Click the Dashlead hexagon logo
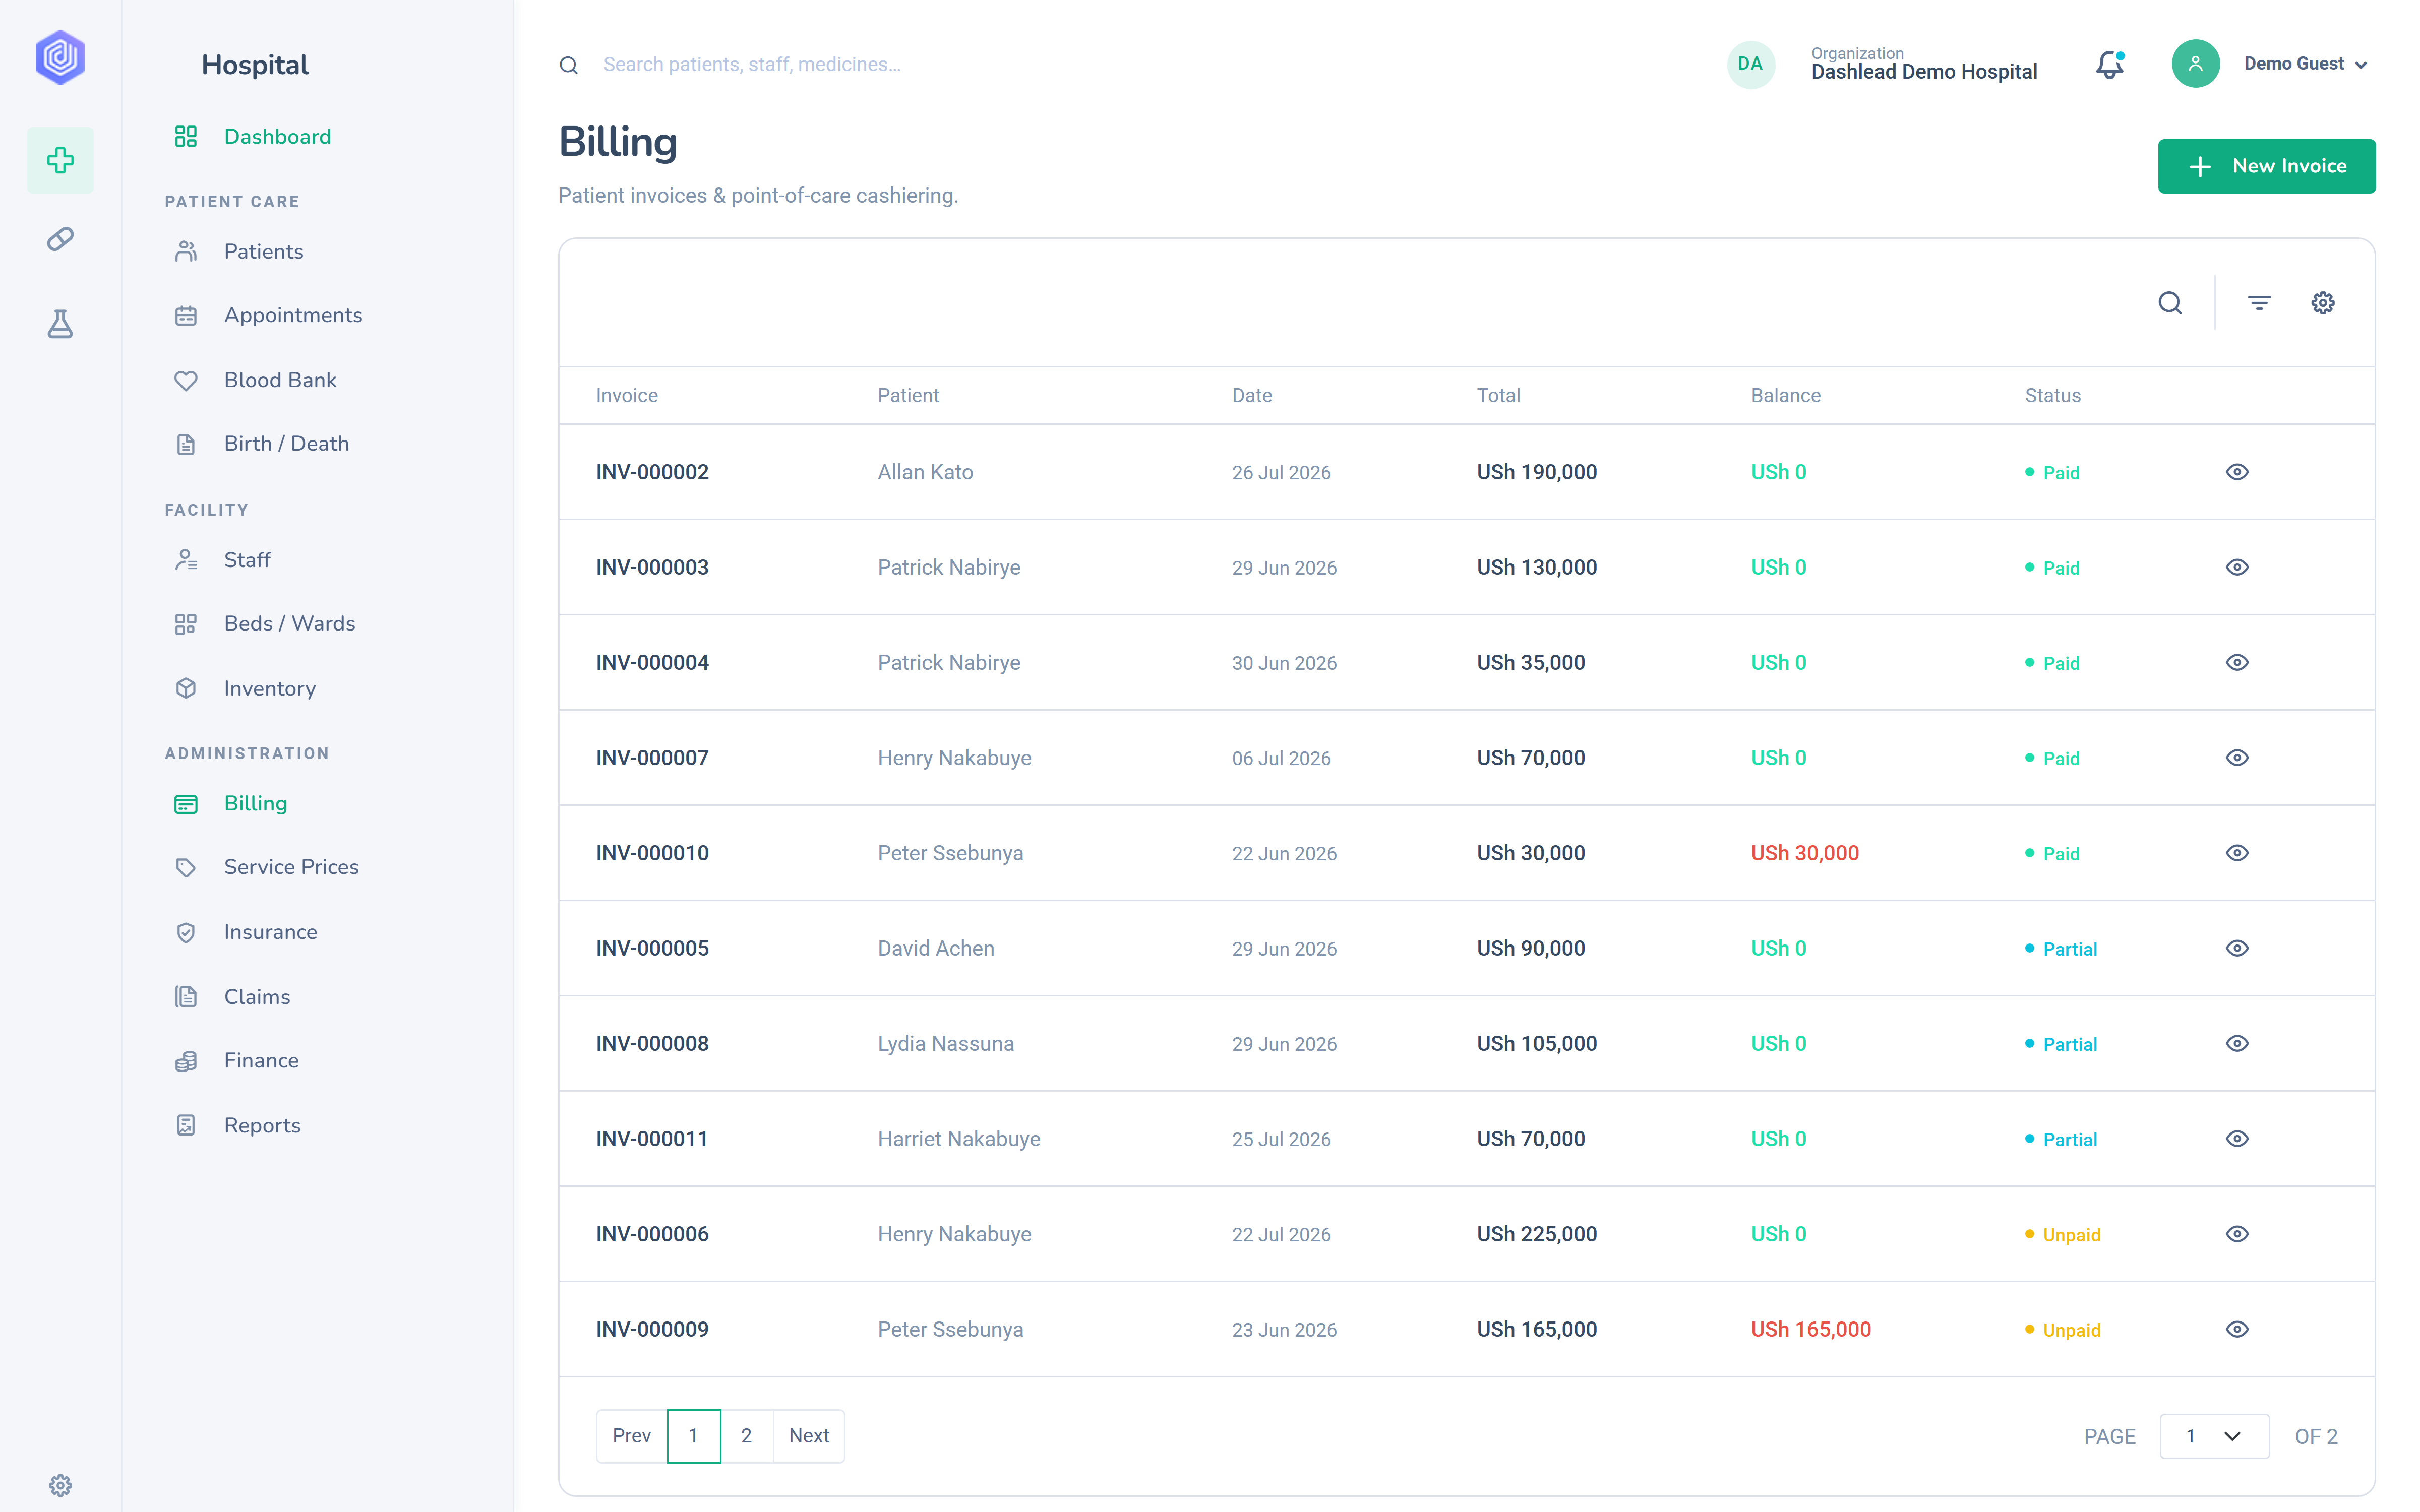Image resolution: width=2420 pixels, height=1512 pixels. tap(60, 57)
